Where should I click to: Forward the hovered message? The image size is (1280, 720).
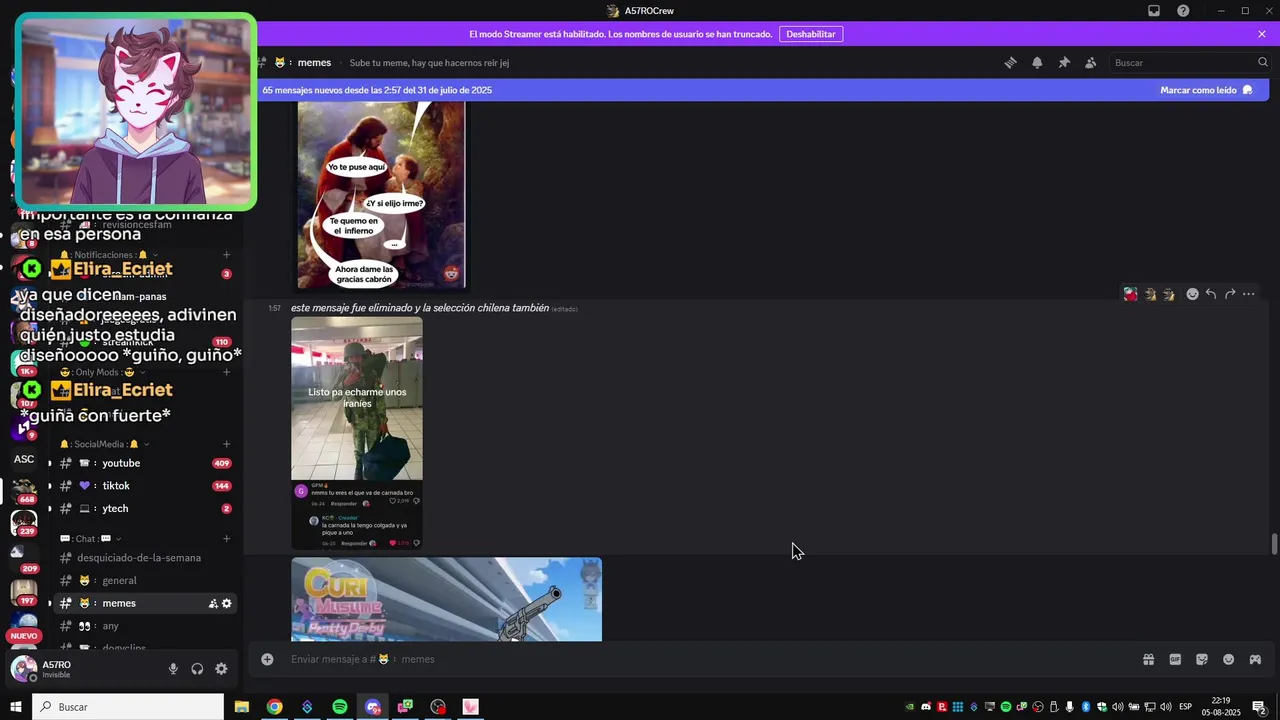(x=1230, y=294)
